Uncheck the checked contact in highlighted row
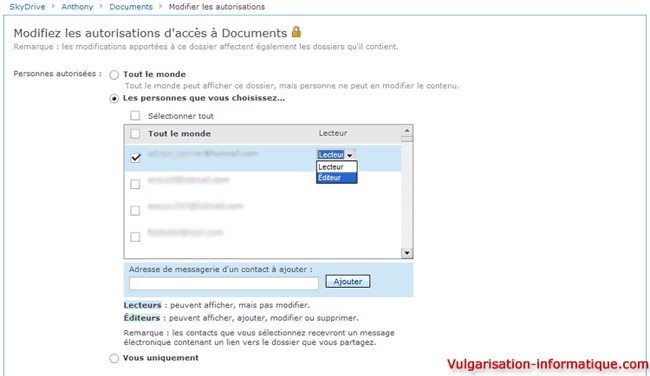 135,158
